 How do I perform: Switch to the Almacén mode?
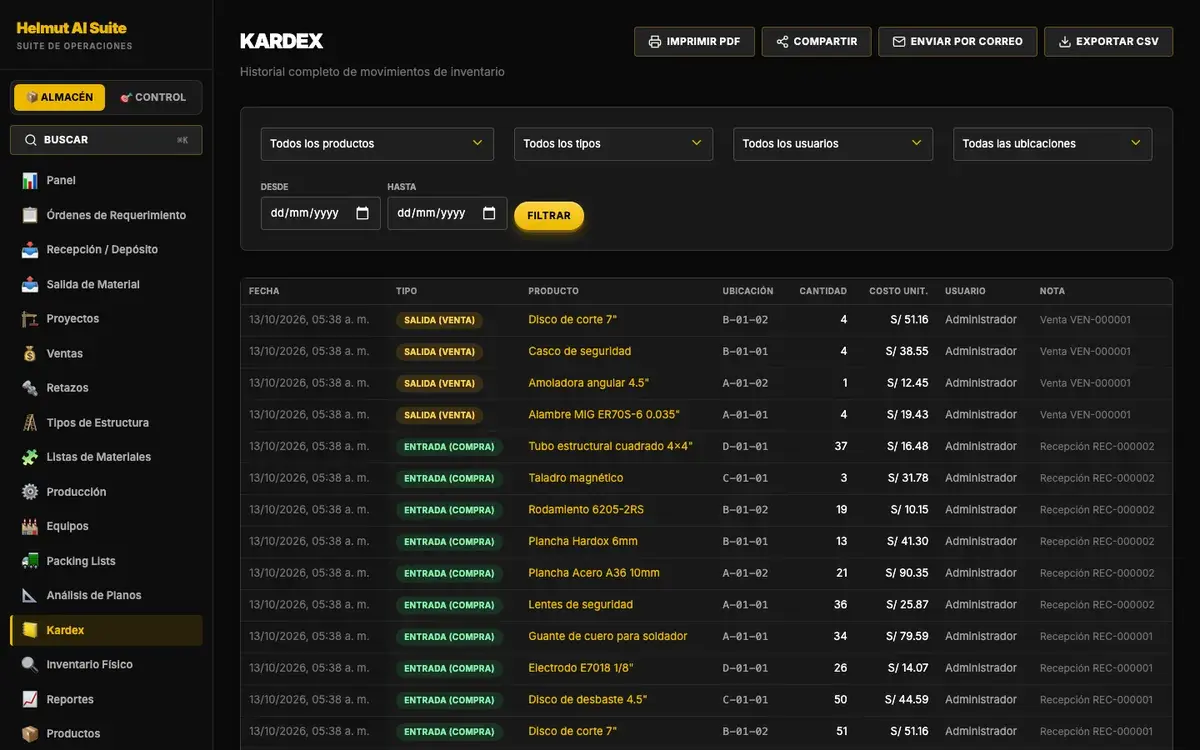click(x=60, y=97)
